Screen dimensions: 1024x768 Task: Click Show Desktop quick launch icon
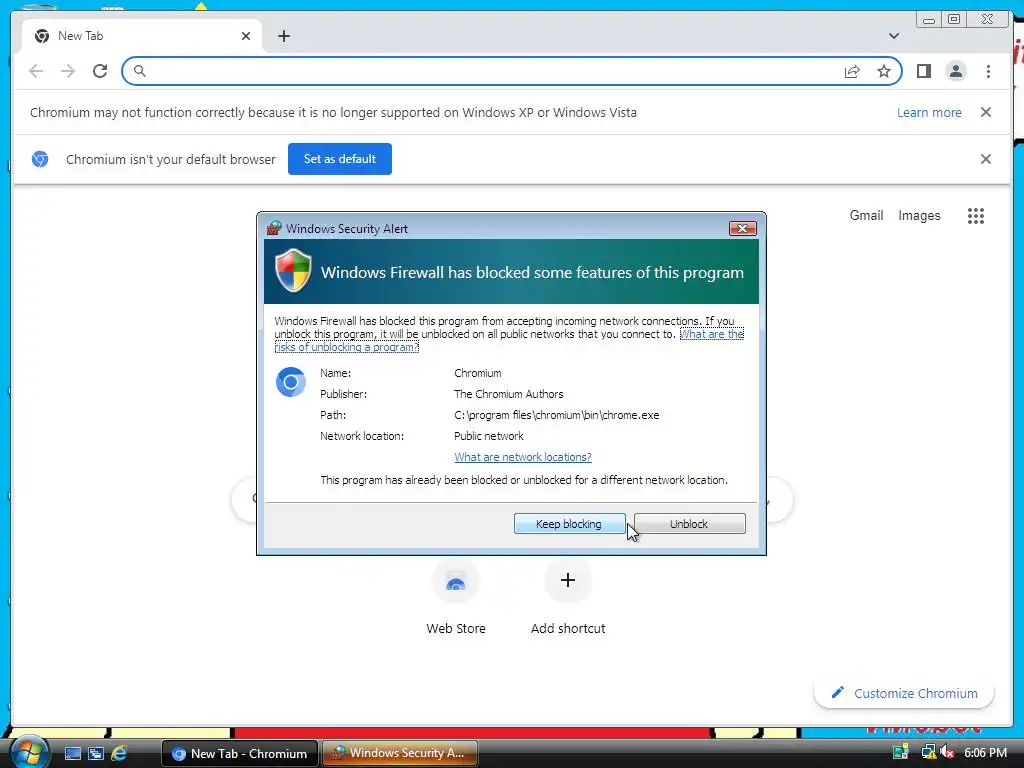72,754
